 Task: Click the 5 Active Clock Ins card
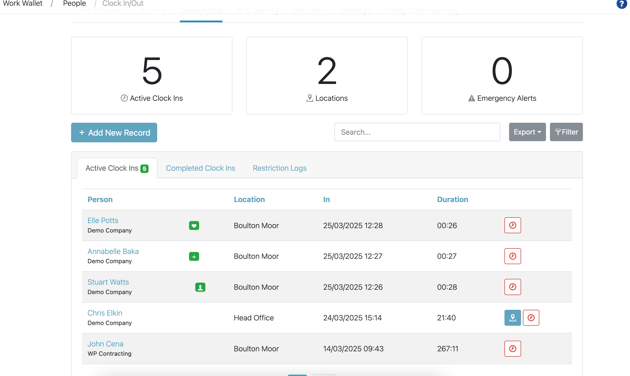[152, 76]
